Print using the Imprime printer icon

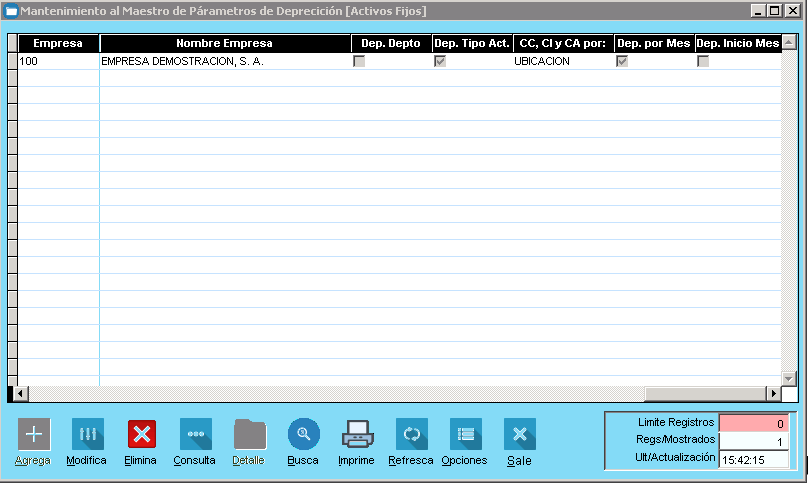click(x=357, y=434)
